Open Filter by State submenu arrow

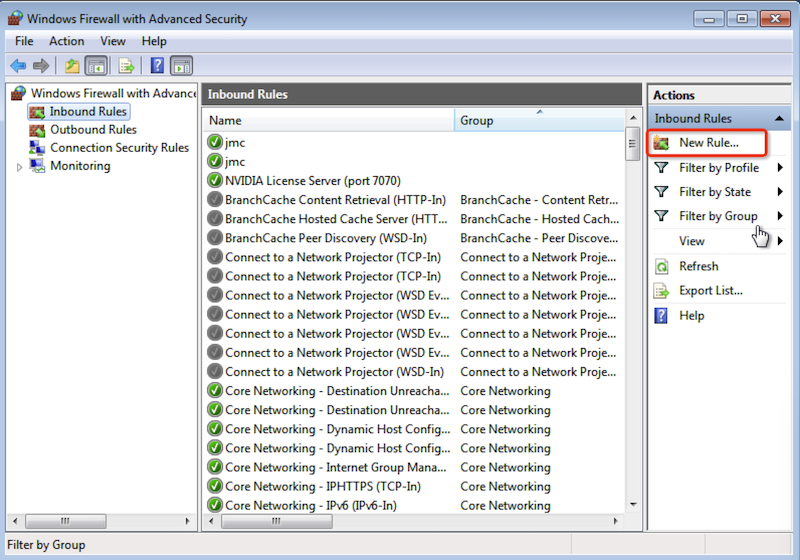point(780,192)
